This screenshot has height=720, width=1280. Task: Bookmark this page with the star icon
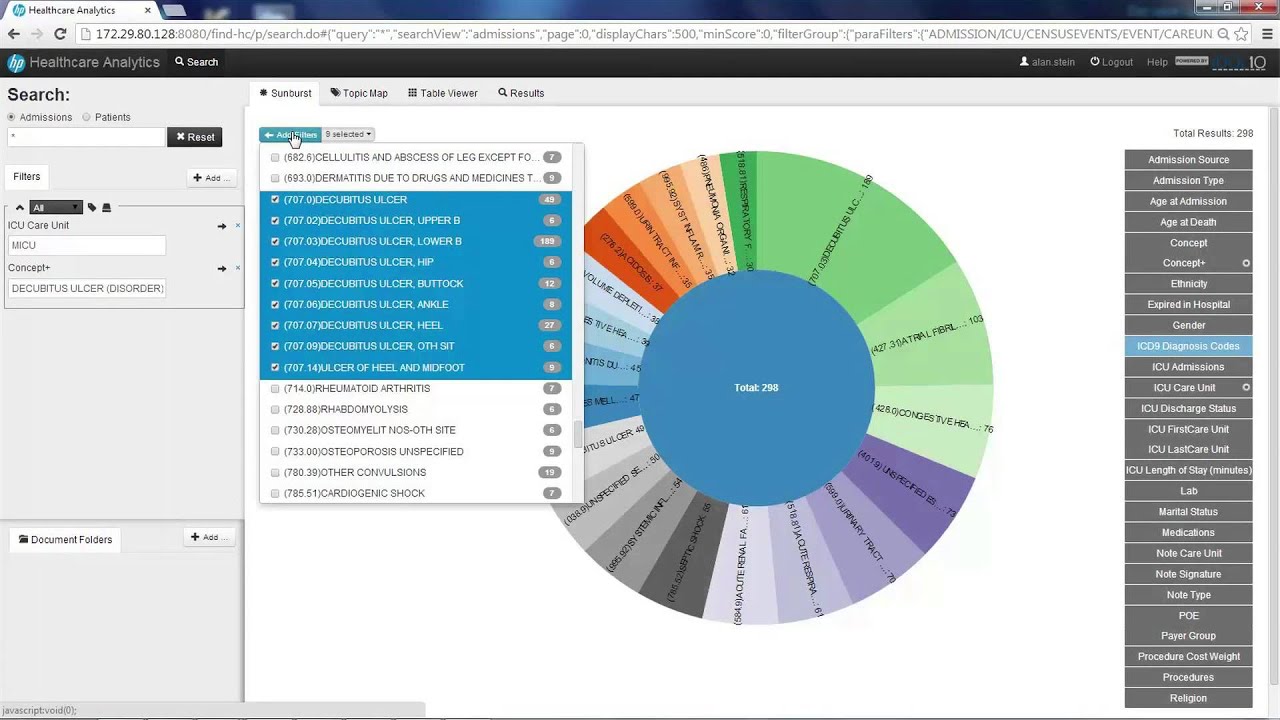tap(1241, 33)
